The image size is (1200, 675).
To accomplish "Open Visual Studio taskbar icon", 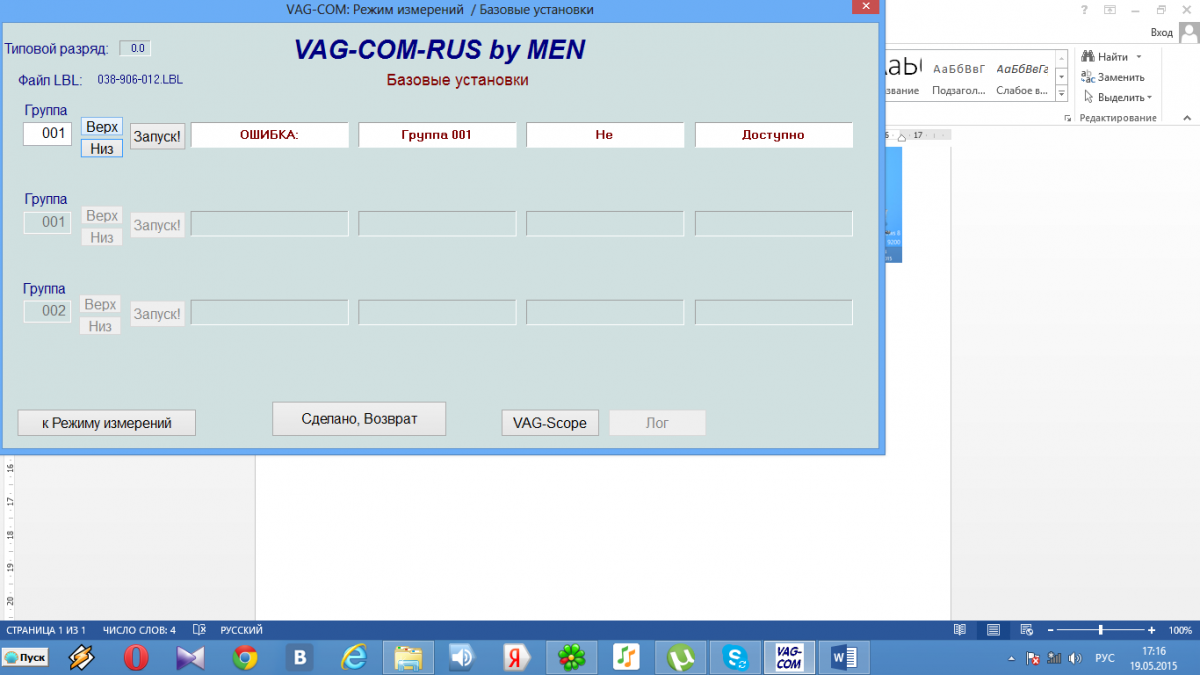I will coord(190,657).
